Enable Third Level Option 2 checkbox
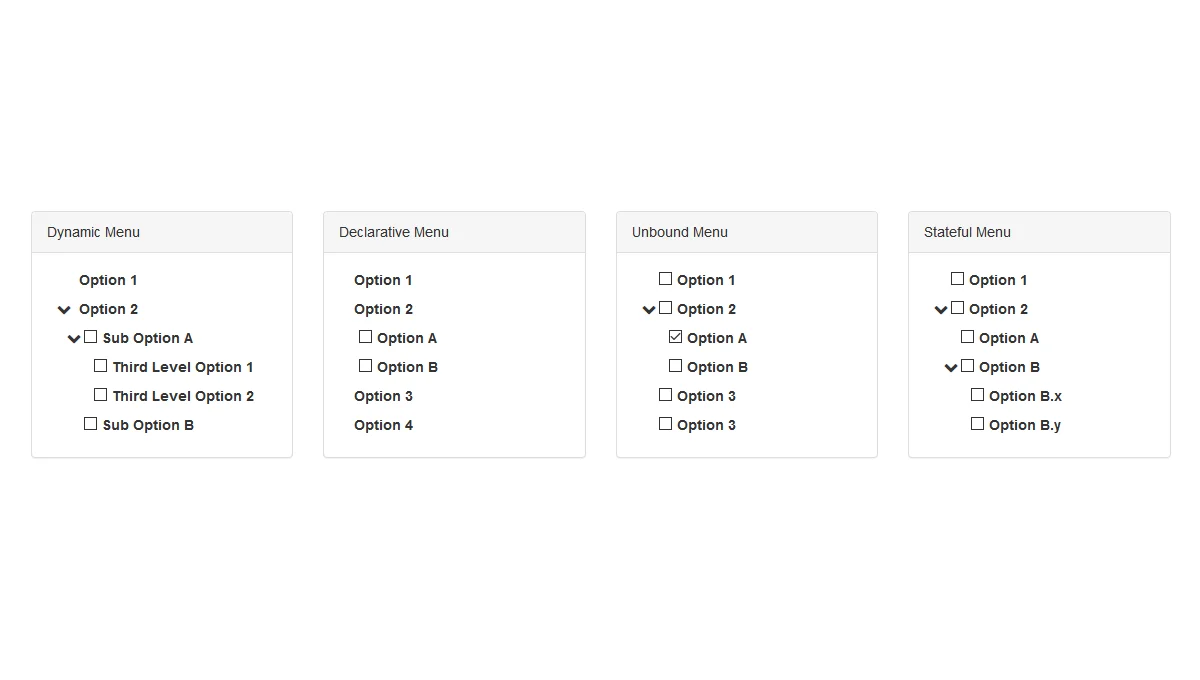 tap(100, 394)
